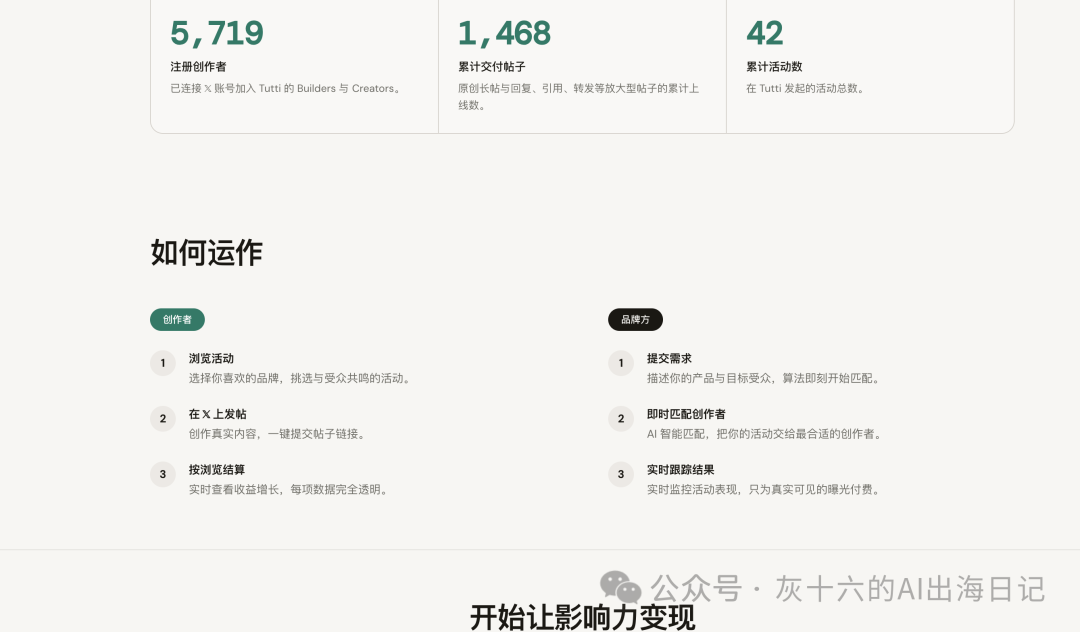Click the 注册创作者 label

[x=198, y=67]
